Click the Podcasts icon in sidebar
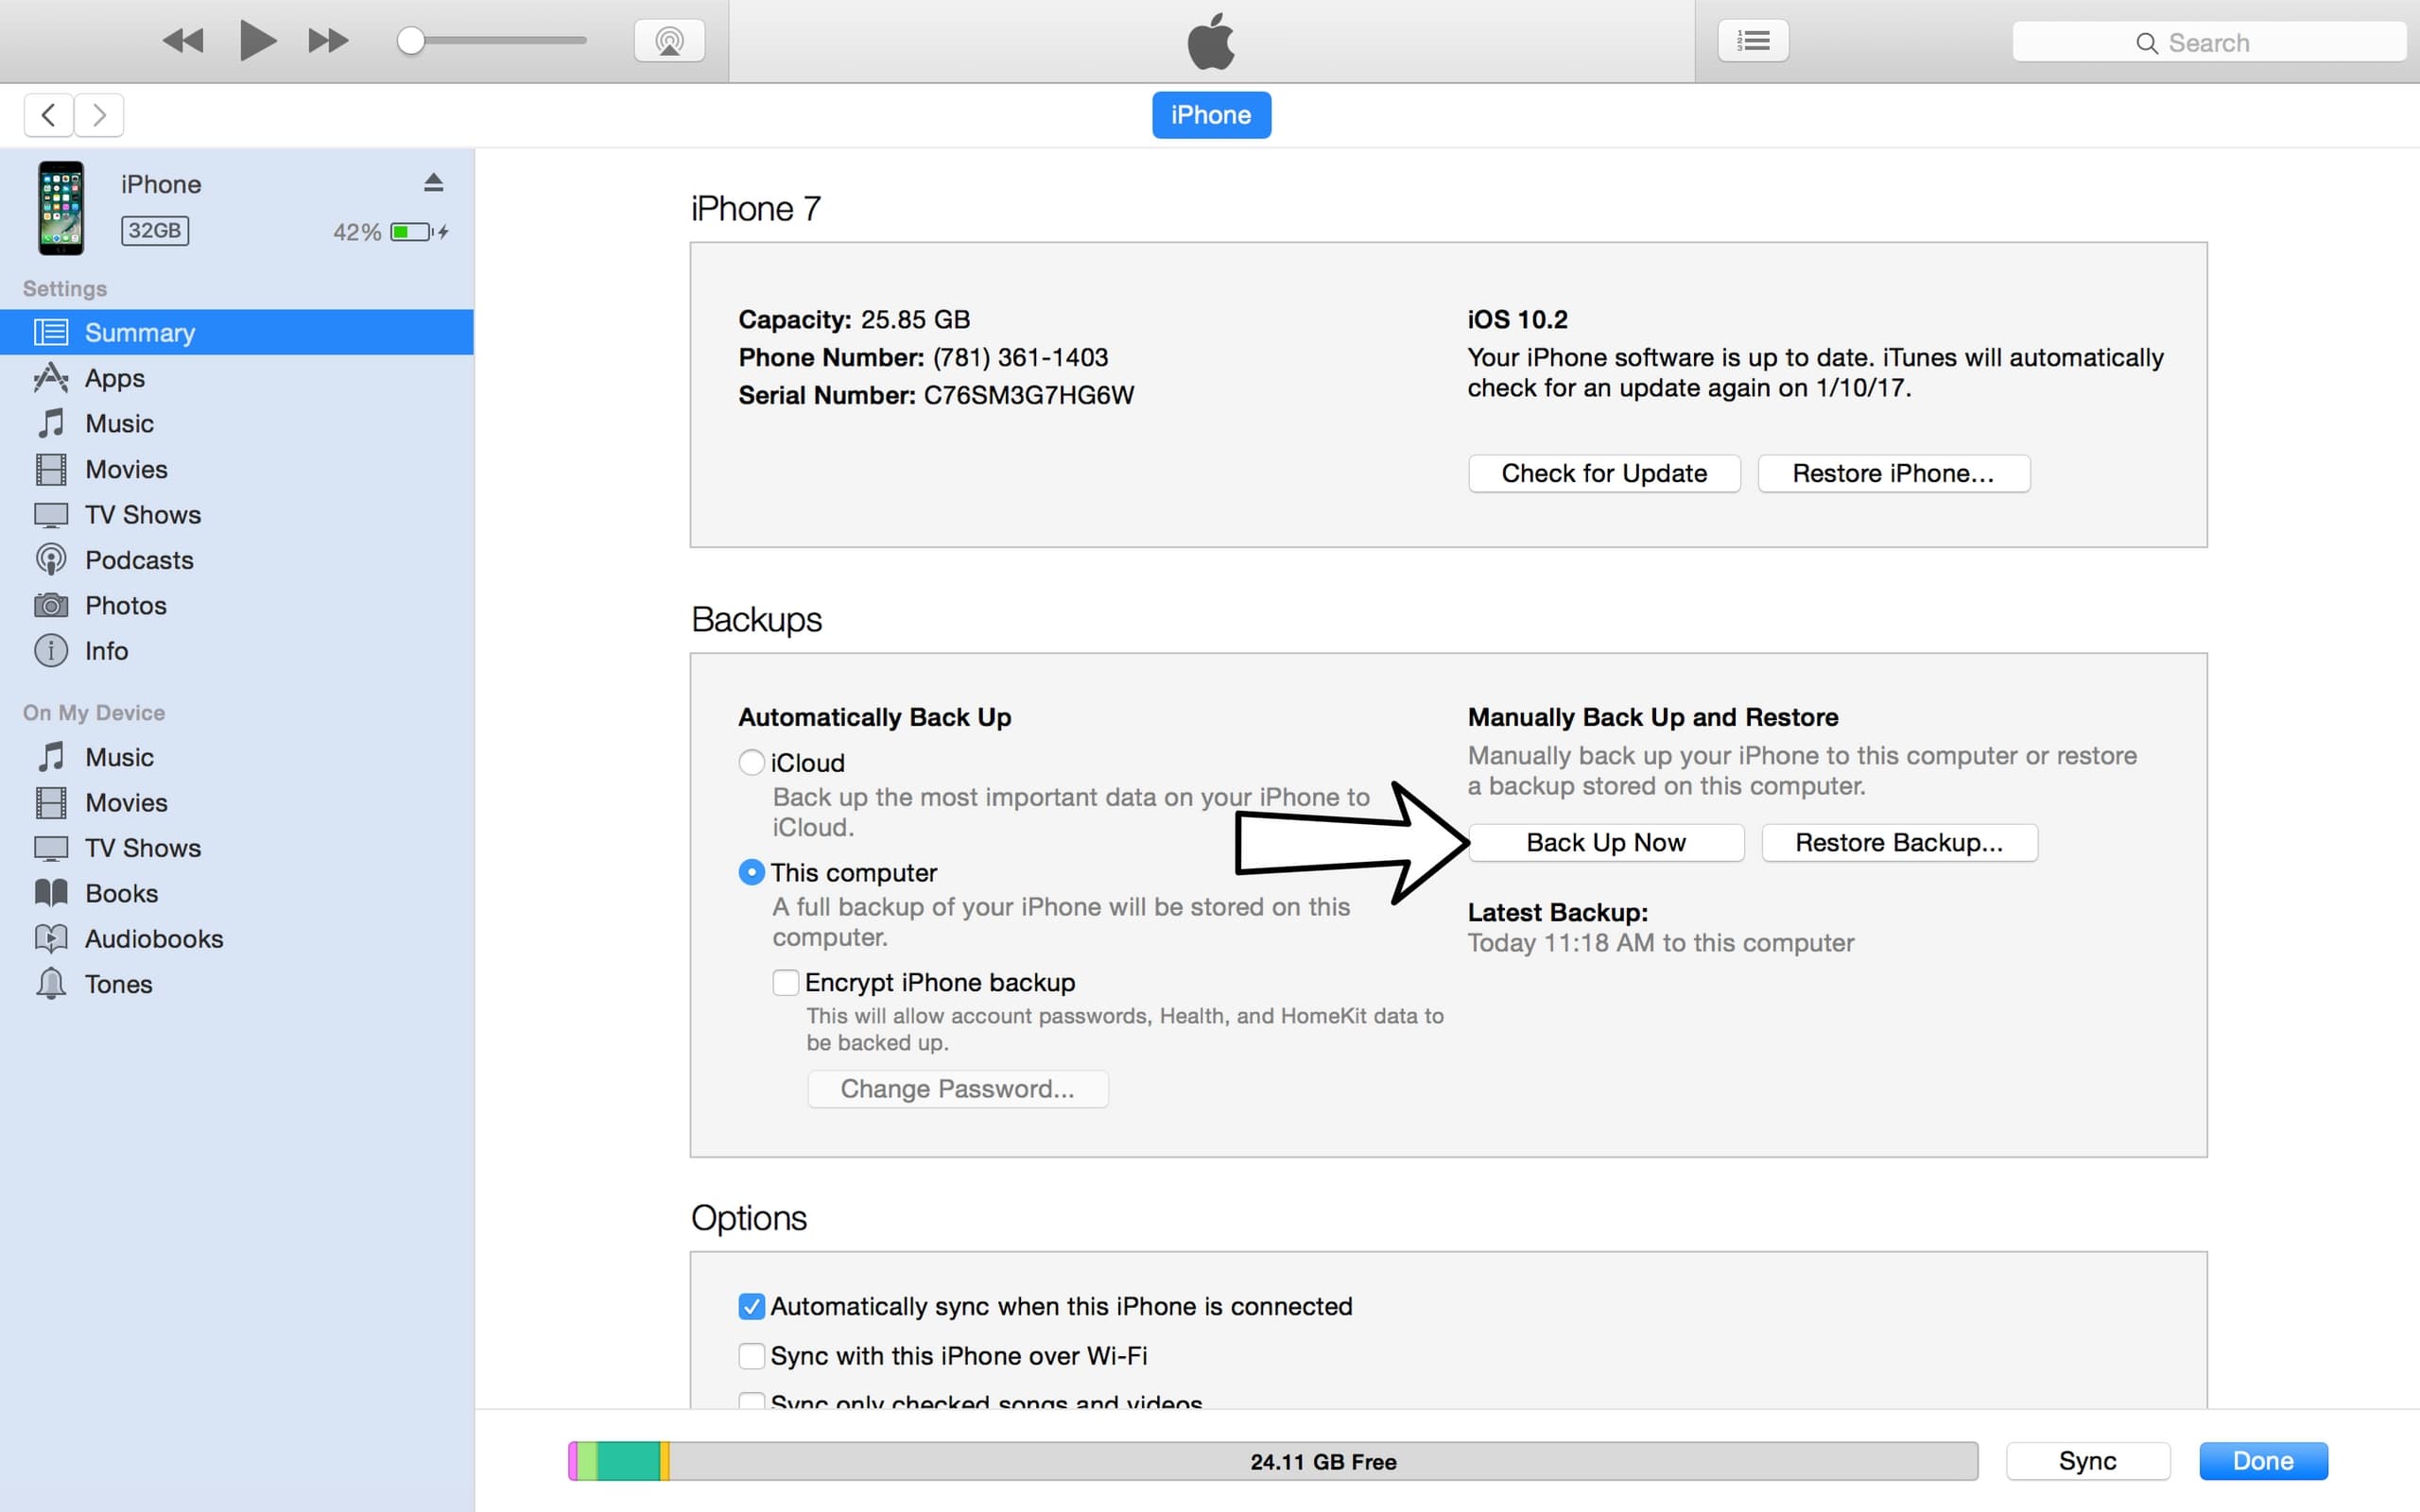Viewport: 2420px width, 1512px height. coord(50,559)
